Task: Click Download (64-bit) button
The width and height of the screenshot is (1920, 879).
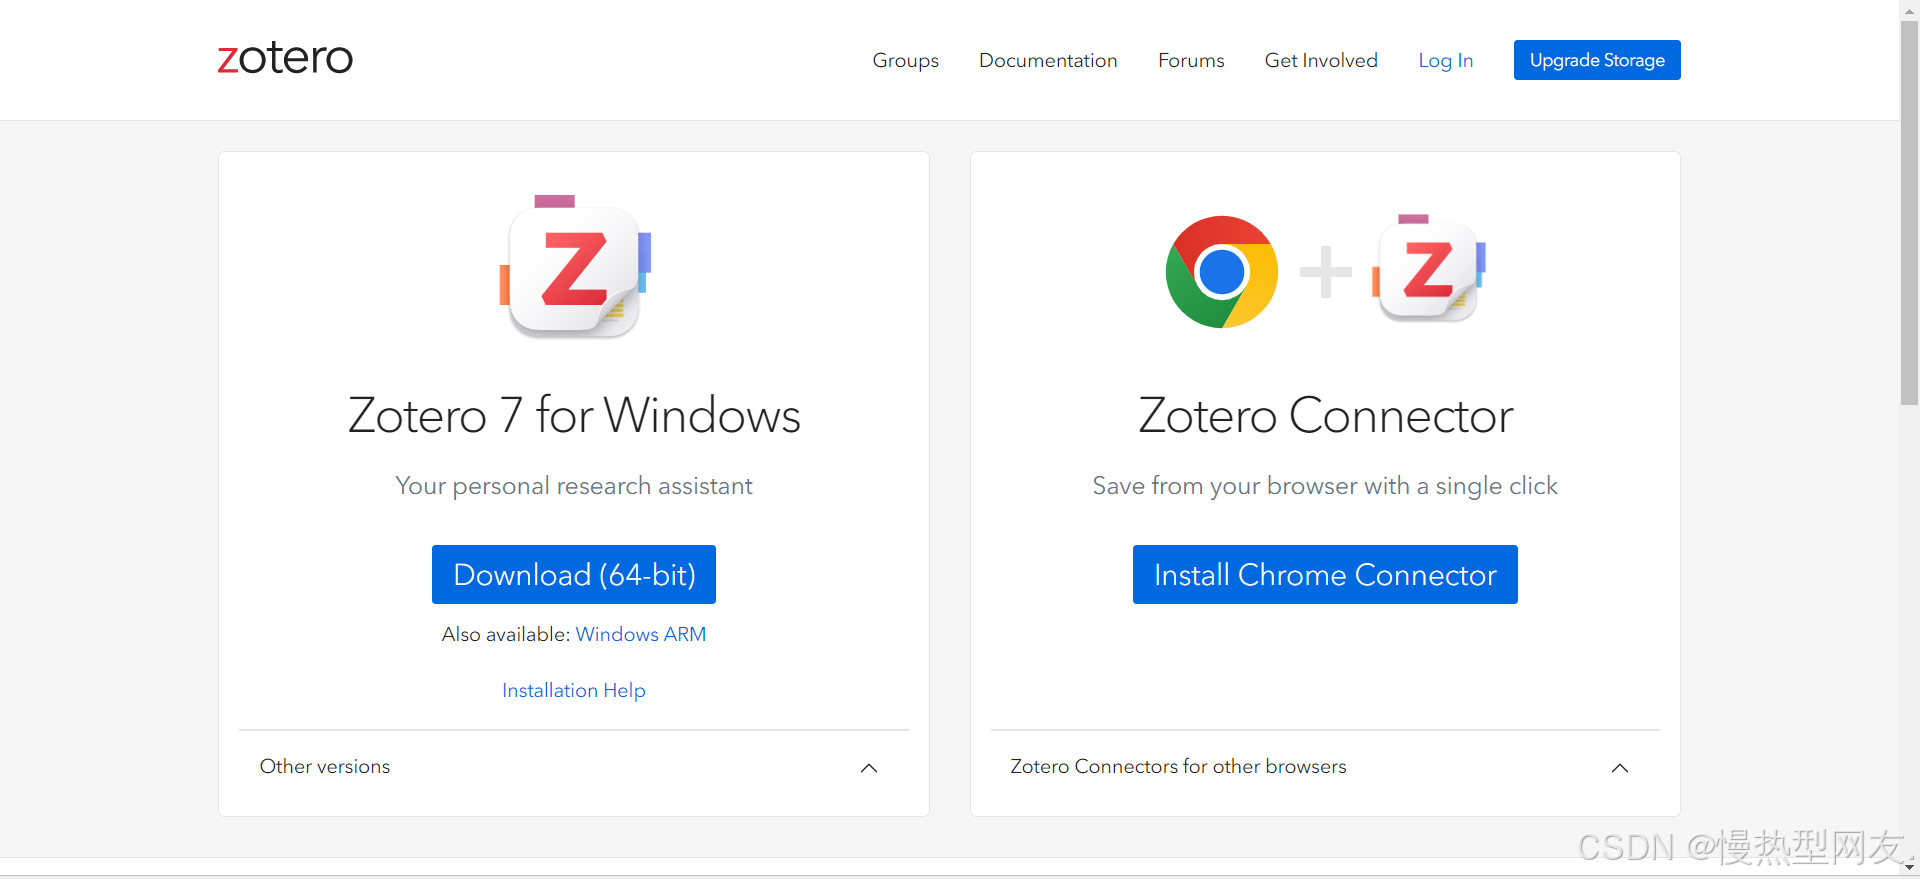Action: [574, 574]
